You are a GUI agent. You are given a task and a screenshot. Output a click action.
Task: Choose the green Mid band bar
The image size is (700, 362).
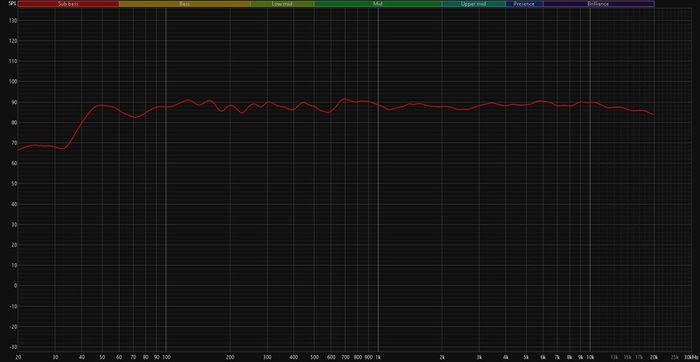[378, 4]
